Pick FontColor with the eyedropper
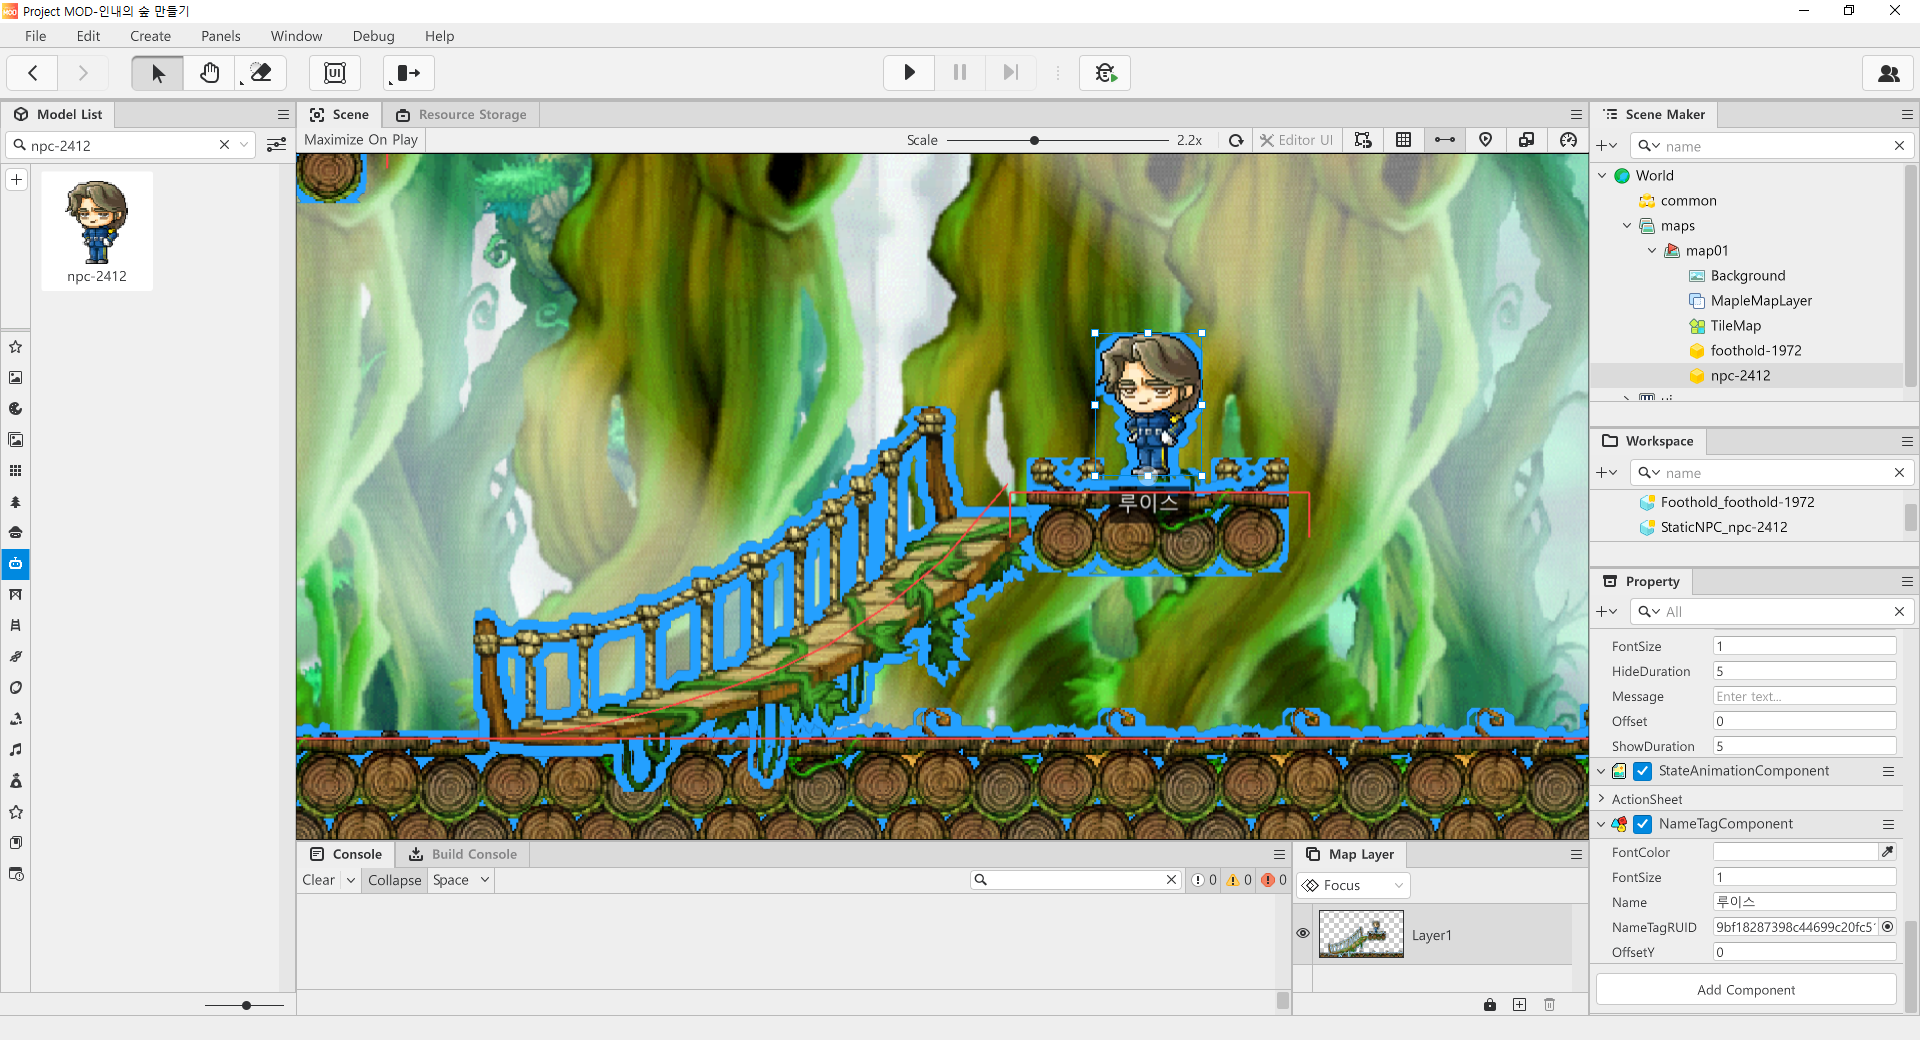Viewport: 1920px width, 1040px height. click(x=1887, y=852)
